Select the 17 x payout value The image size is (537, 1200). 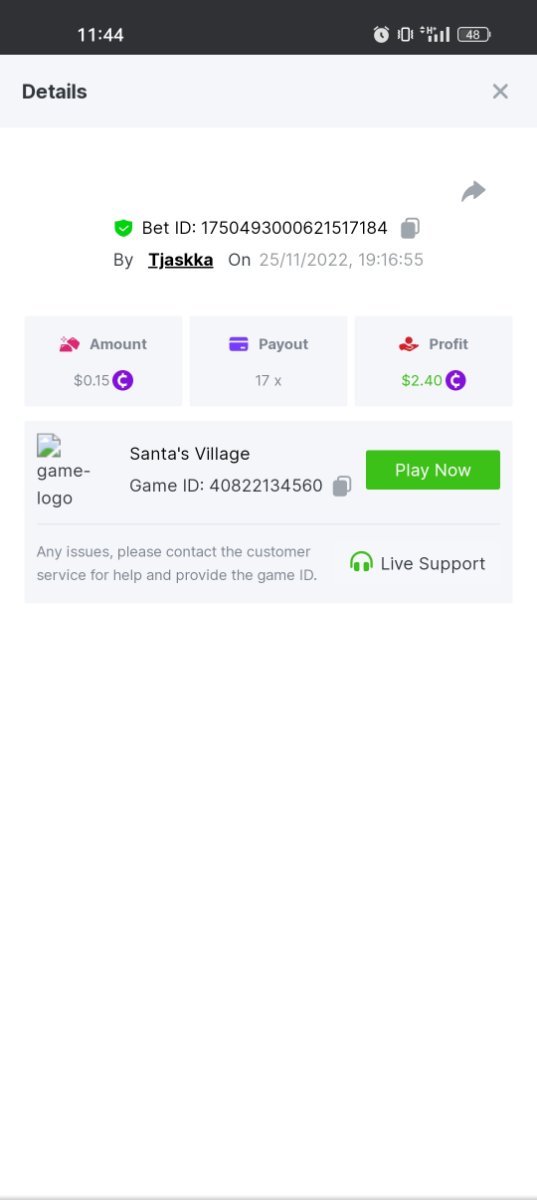(269, 380)
